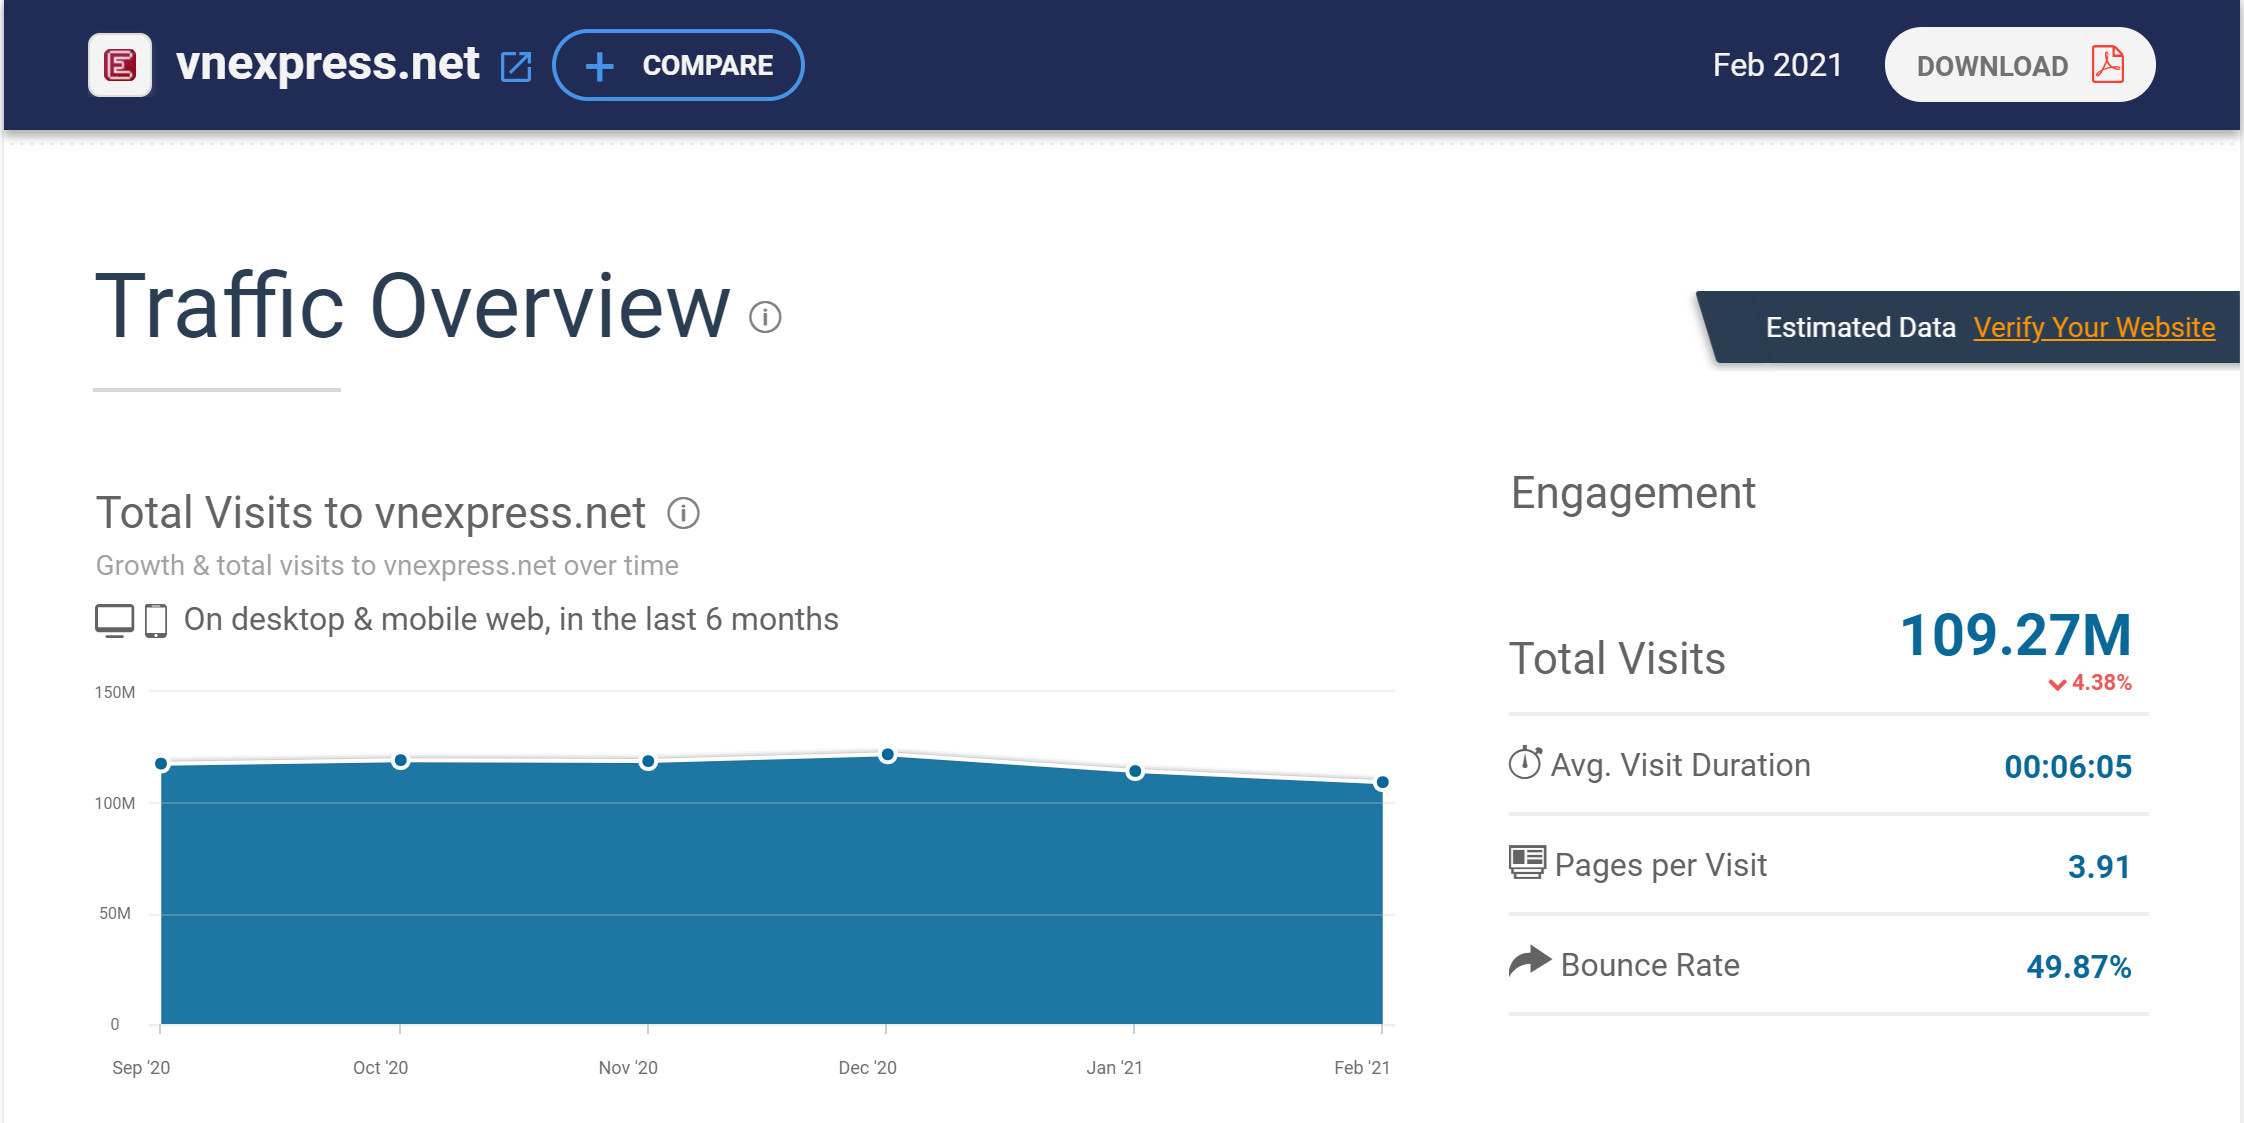Image resolution: width=2244 pixels, height=1123 pixels.
Task: Click the plus COMPARE button
Action: pyautogui.click(x=678, y=66)
